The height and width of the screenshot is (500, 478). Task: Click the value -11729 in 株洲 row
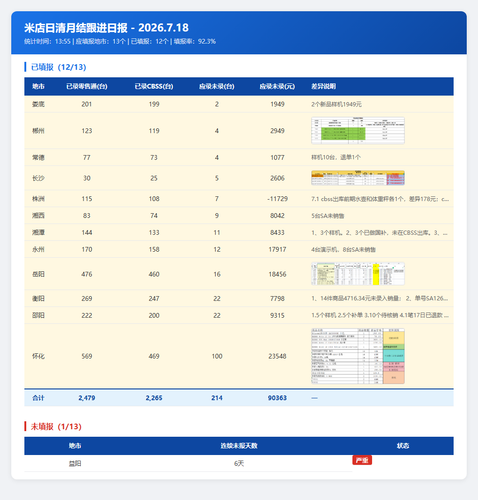tap(277, 199)
